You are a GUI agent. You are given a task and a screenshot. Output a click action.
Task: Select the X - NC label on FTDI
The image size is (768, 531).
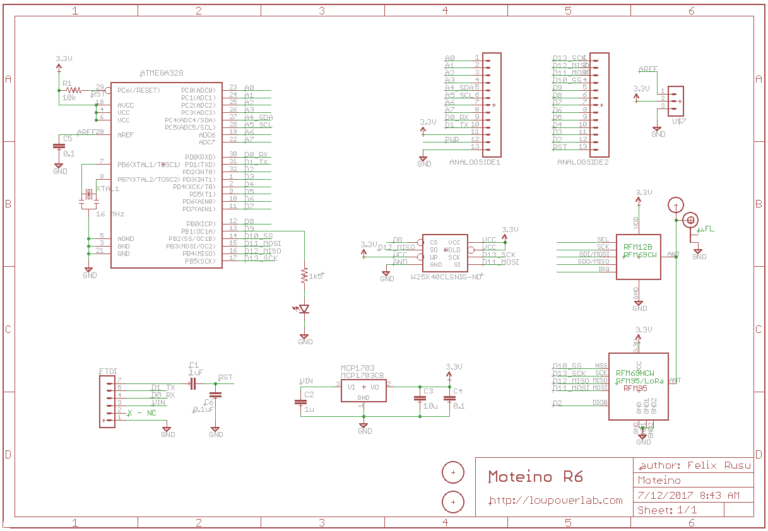point(142,413)
